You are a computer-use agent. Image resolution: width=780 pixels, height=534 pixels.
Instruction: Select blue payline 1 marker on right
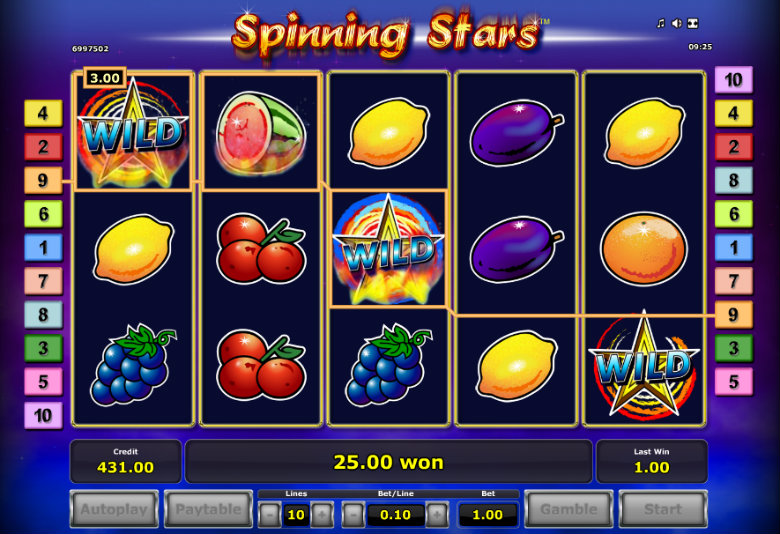click(x=734, y=247)
